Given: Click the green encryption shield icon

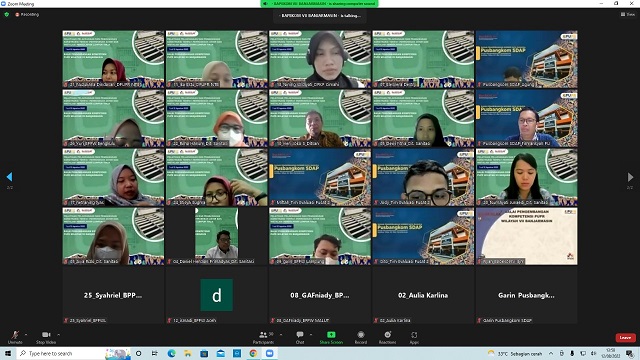Looking at the screenshot, I should click(7, 14).
